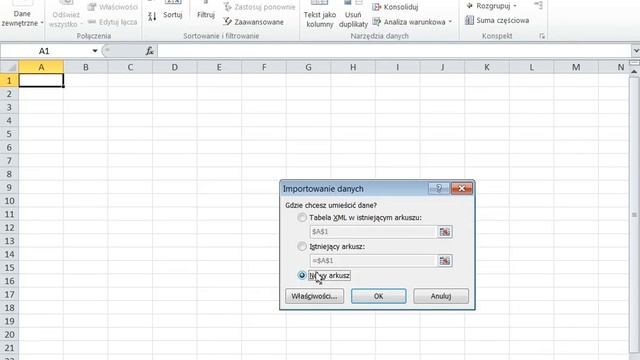Click the $A$1 XML table location field
Viewport: 640px width, 360px height.
373,232
